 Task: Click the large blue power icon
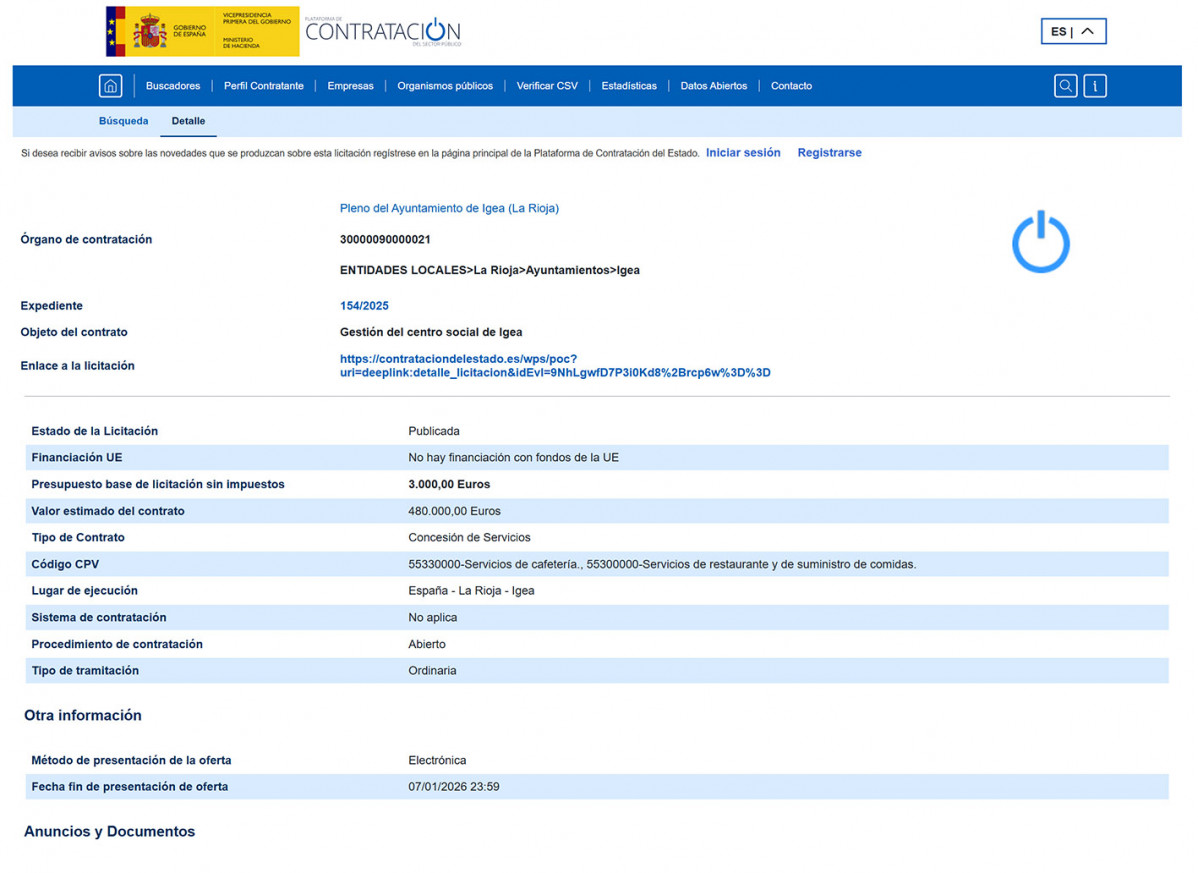pos(1040,242)
